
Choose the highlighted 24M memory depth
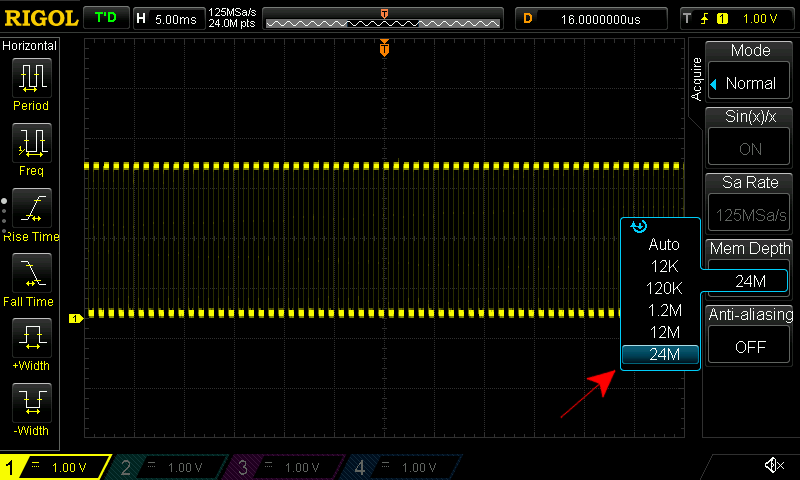[661, 354]
